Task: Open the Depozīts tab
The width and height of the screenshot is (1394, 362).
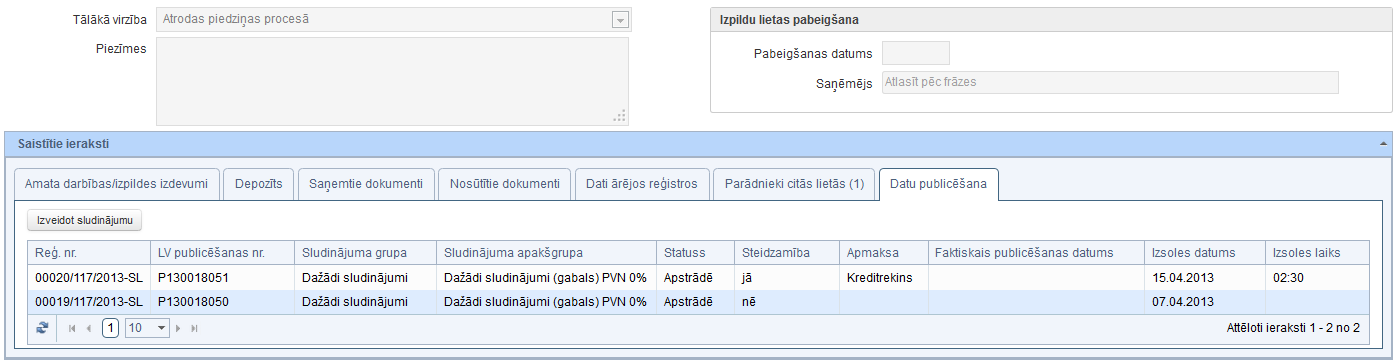Action: point(259,184)
